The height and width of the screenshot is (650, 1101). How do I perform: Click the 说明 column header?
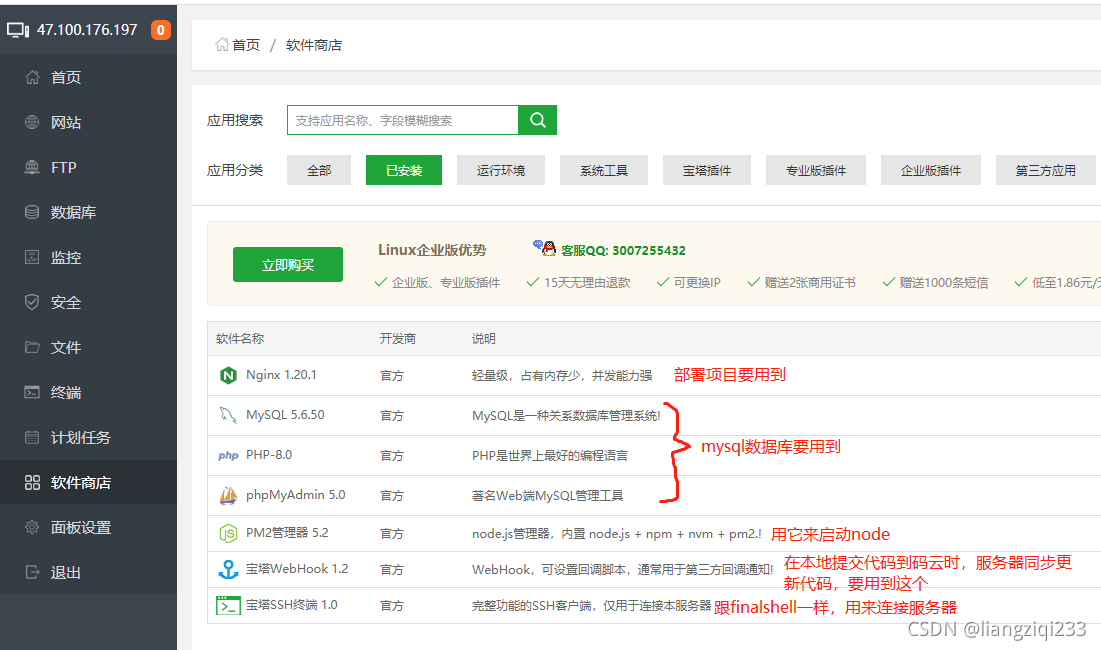click(x=484, y=338)
